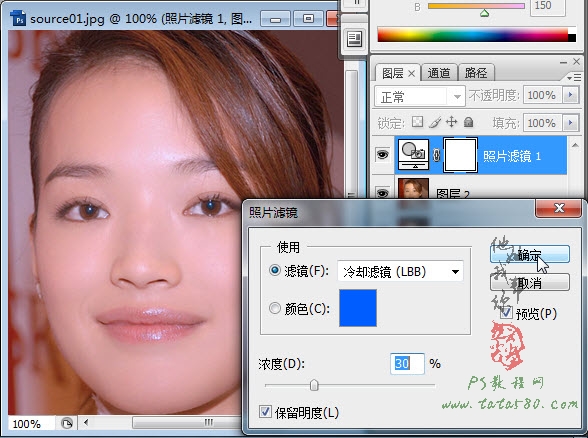Screen dimensions: 588x438
Task: Click the zoom level 100% field
Action: (31, 424)
